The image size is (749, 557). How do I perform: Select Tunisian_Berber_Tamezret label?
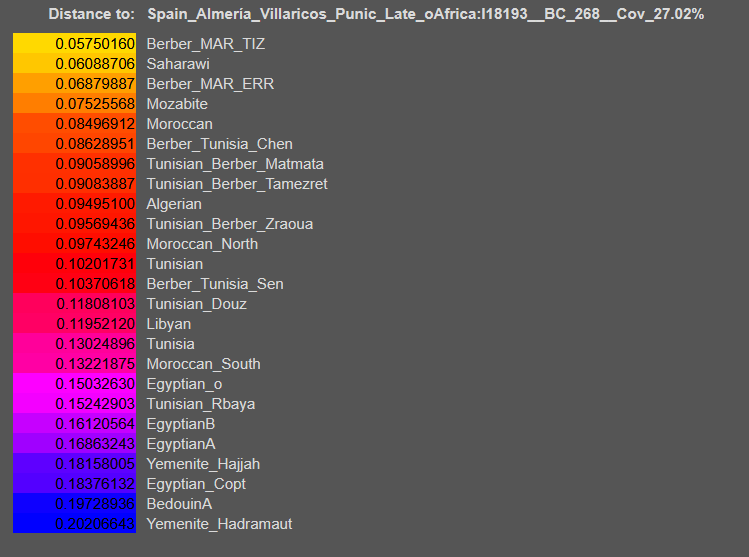click(x=237, y=184)
